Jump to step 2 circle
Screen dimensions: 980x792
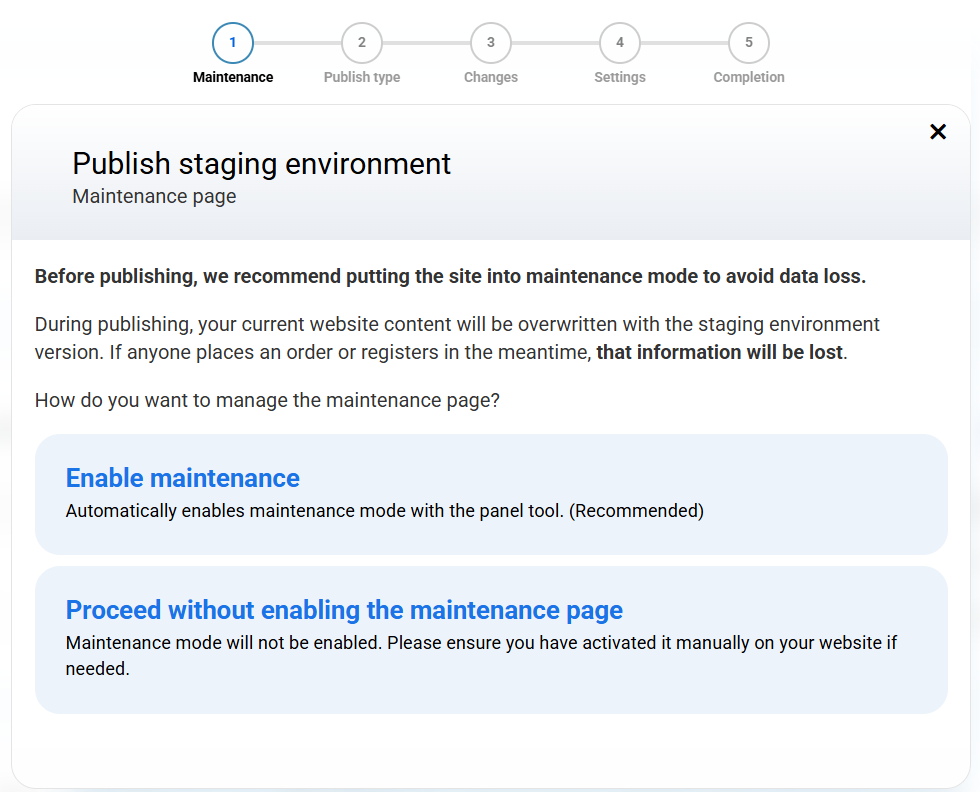362,43
